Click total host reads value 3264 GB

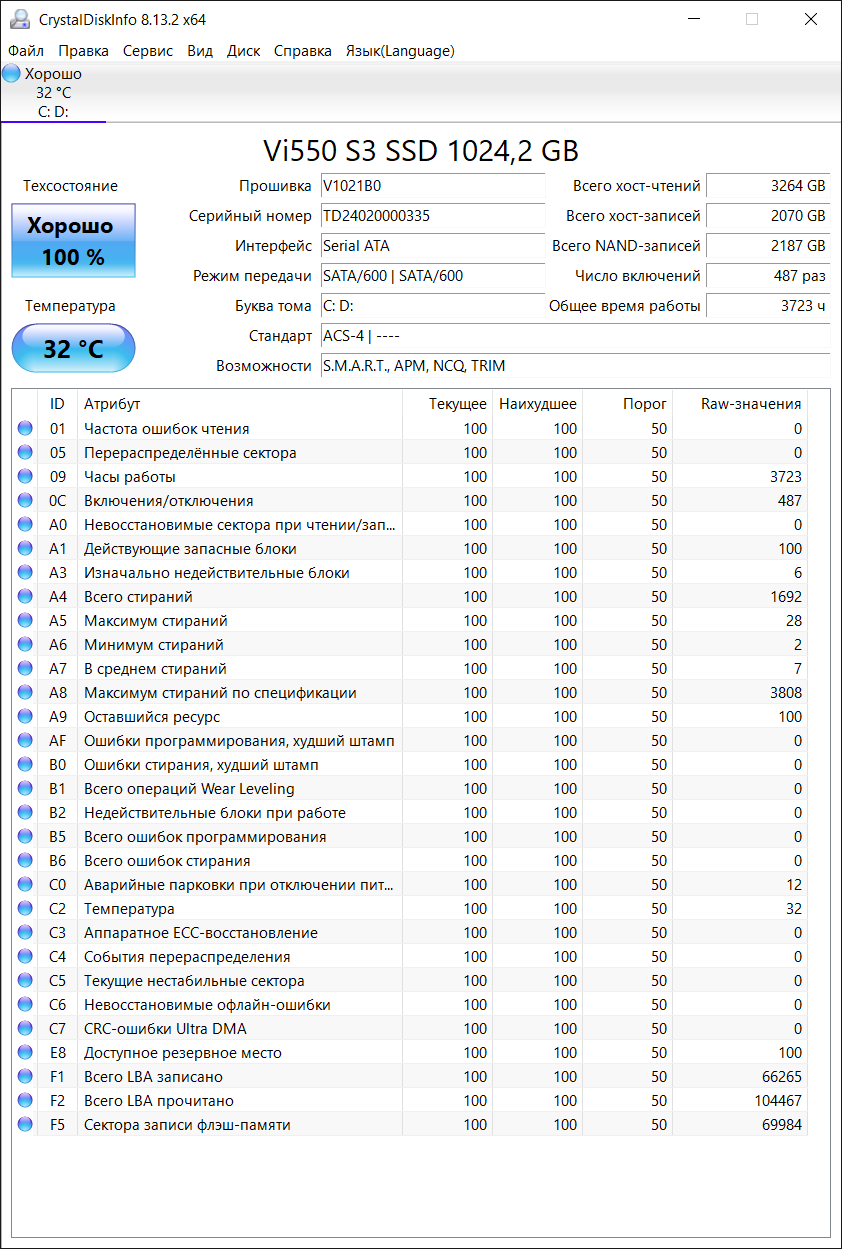point(768,186)
